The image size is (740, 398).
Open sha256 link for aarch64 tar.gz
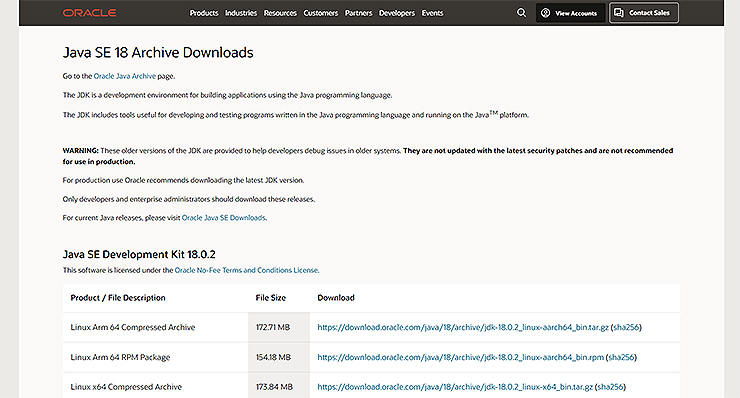[x=626, y=327]
